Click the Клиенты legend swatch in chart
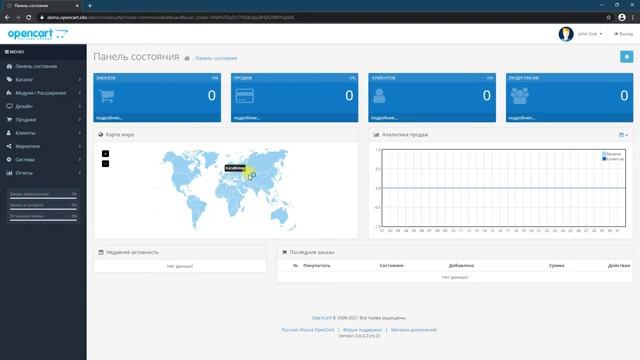 pos(604,159)
